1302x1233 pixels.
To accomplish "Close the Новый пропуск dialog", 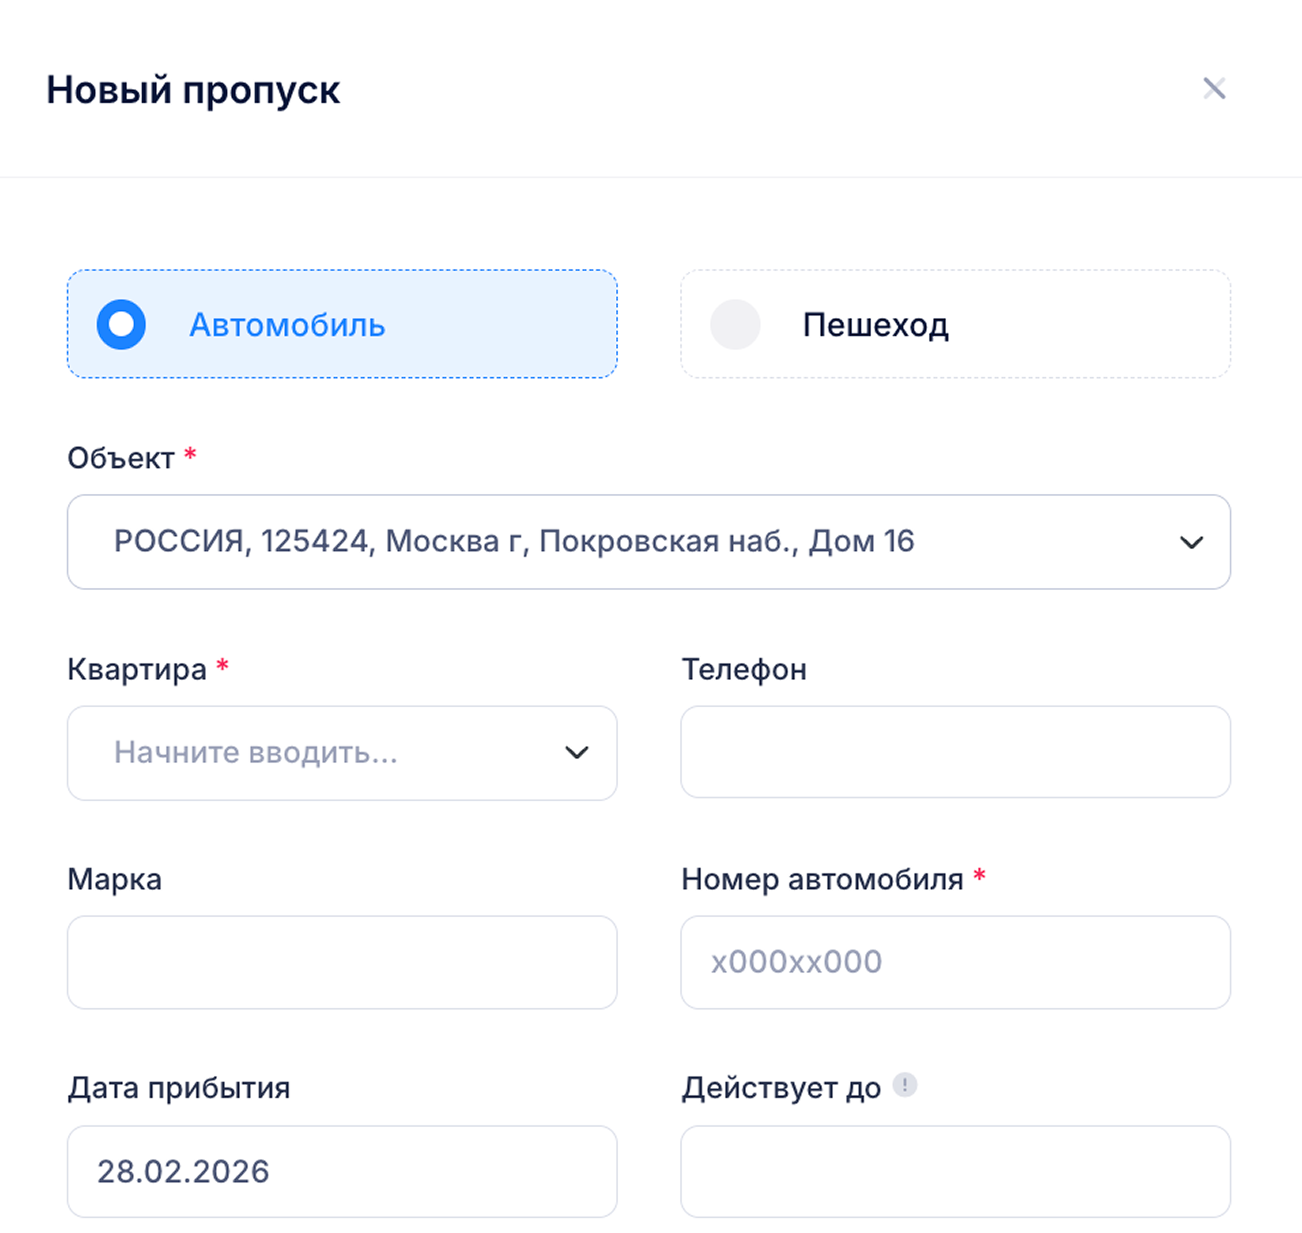I will 1214,89.
